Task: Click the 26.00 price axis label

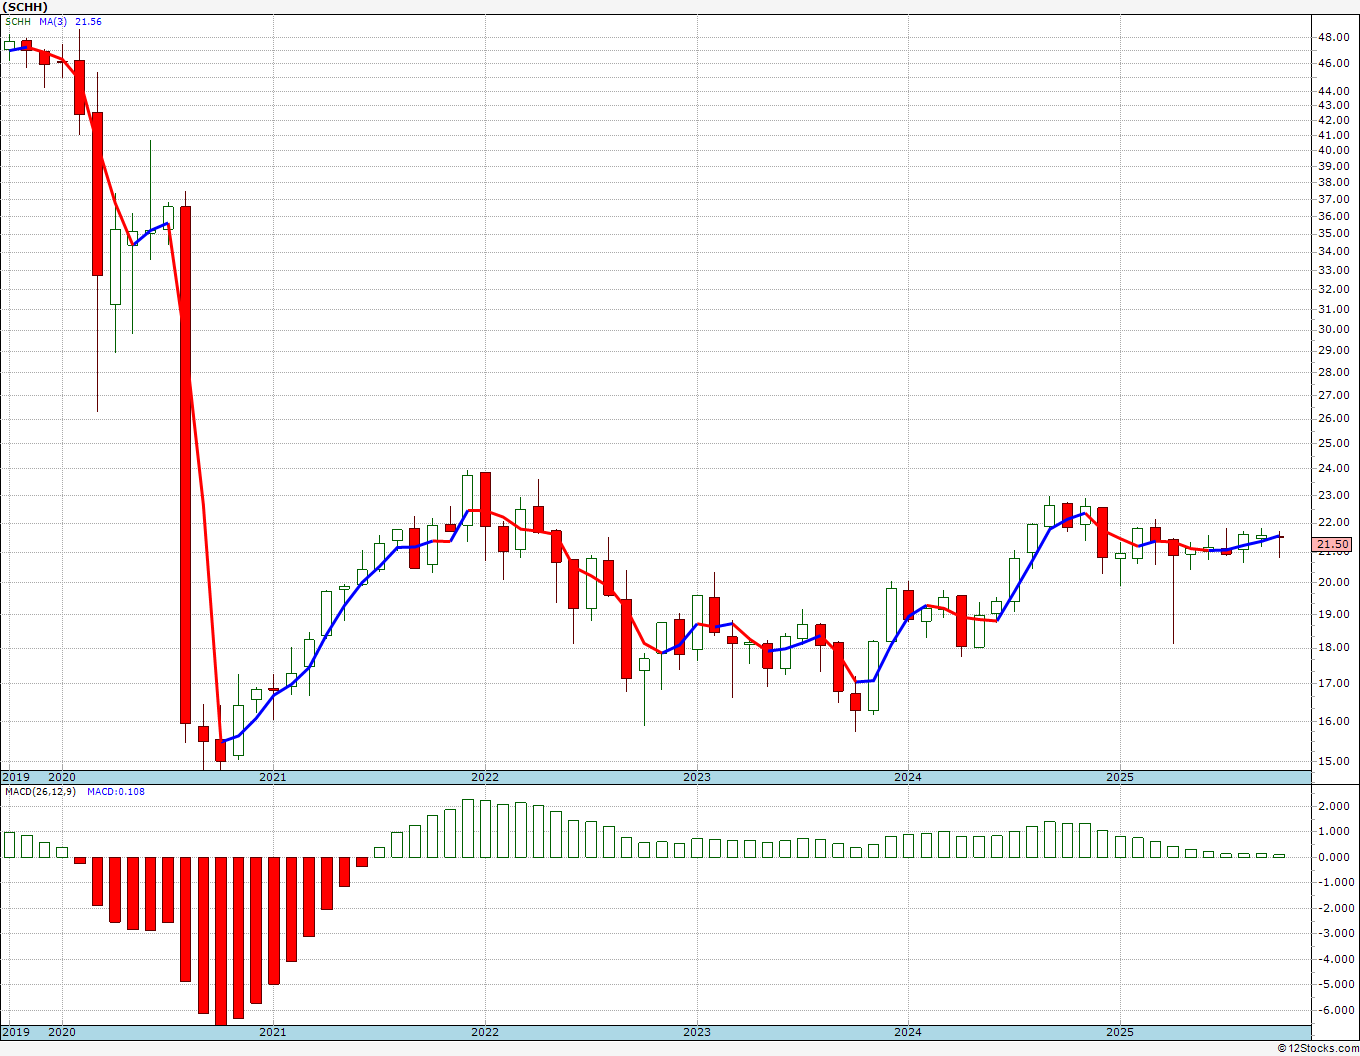Action: point(1333,418)
